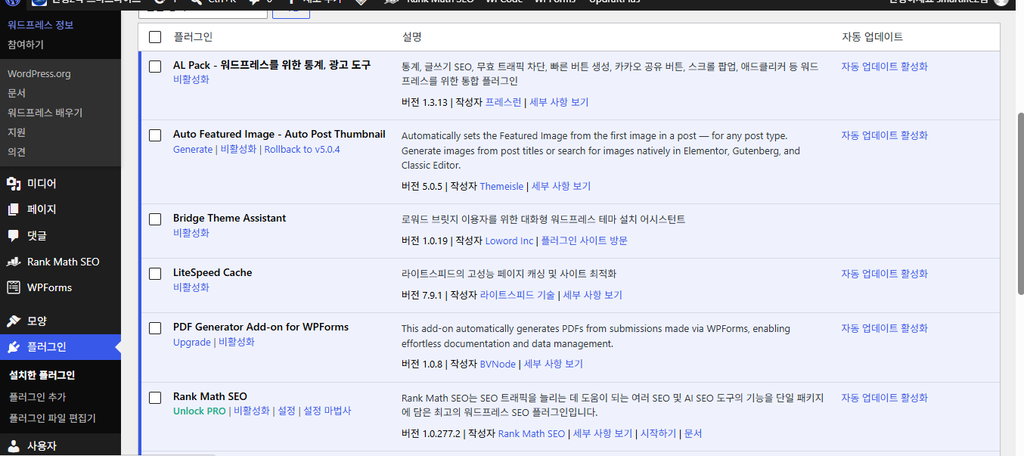The height and width of the screenshot is (456, 1024).
Task: Open 플러그인 추가 submenu item
Action: point(37,397)
